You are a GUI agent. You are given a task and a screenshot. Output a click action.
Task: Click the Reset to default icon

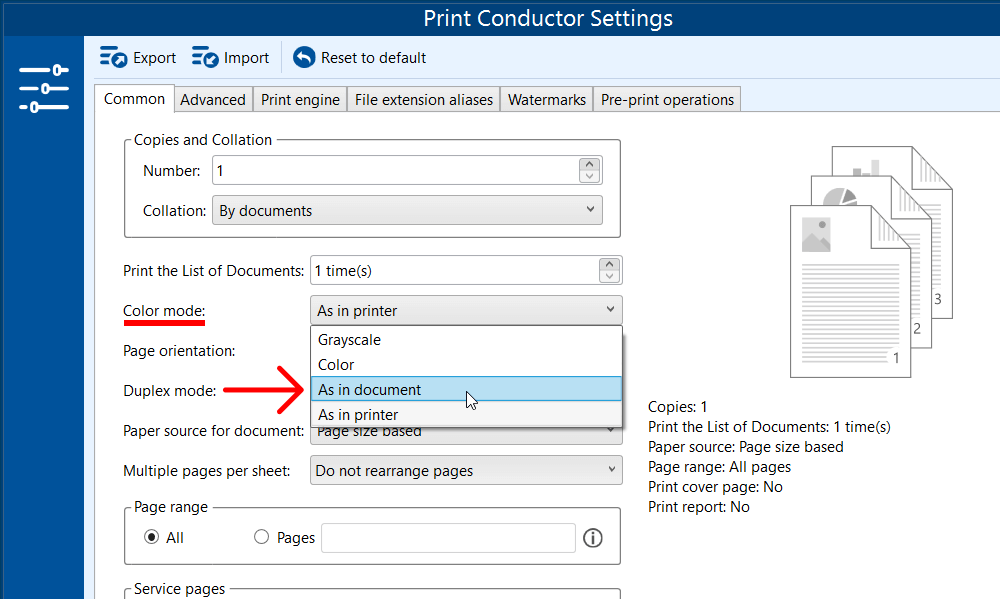304,58
